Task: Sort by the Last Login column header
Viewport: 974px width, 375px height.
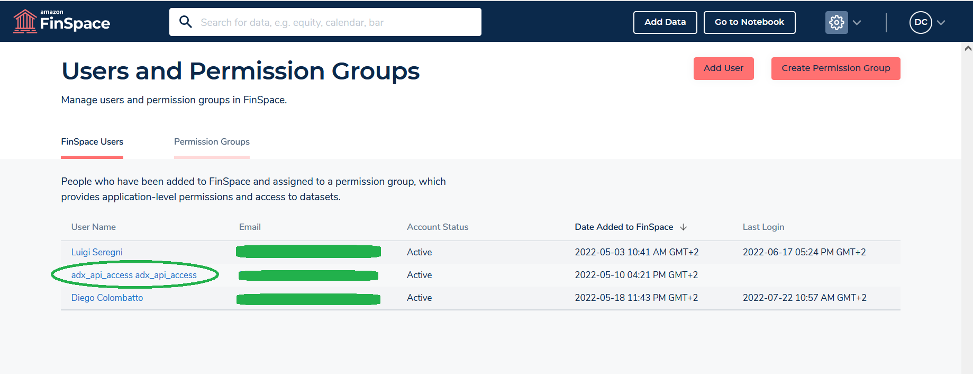Action: tap(763, 227)
